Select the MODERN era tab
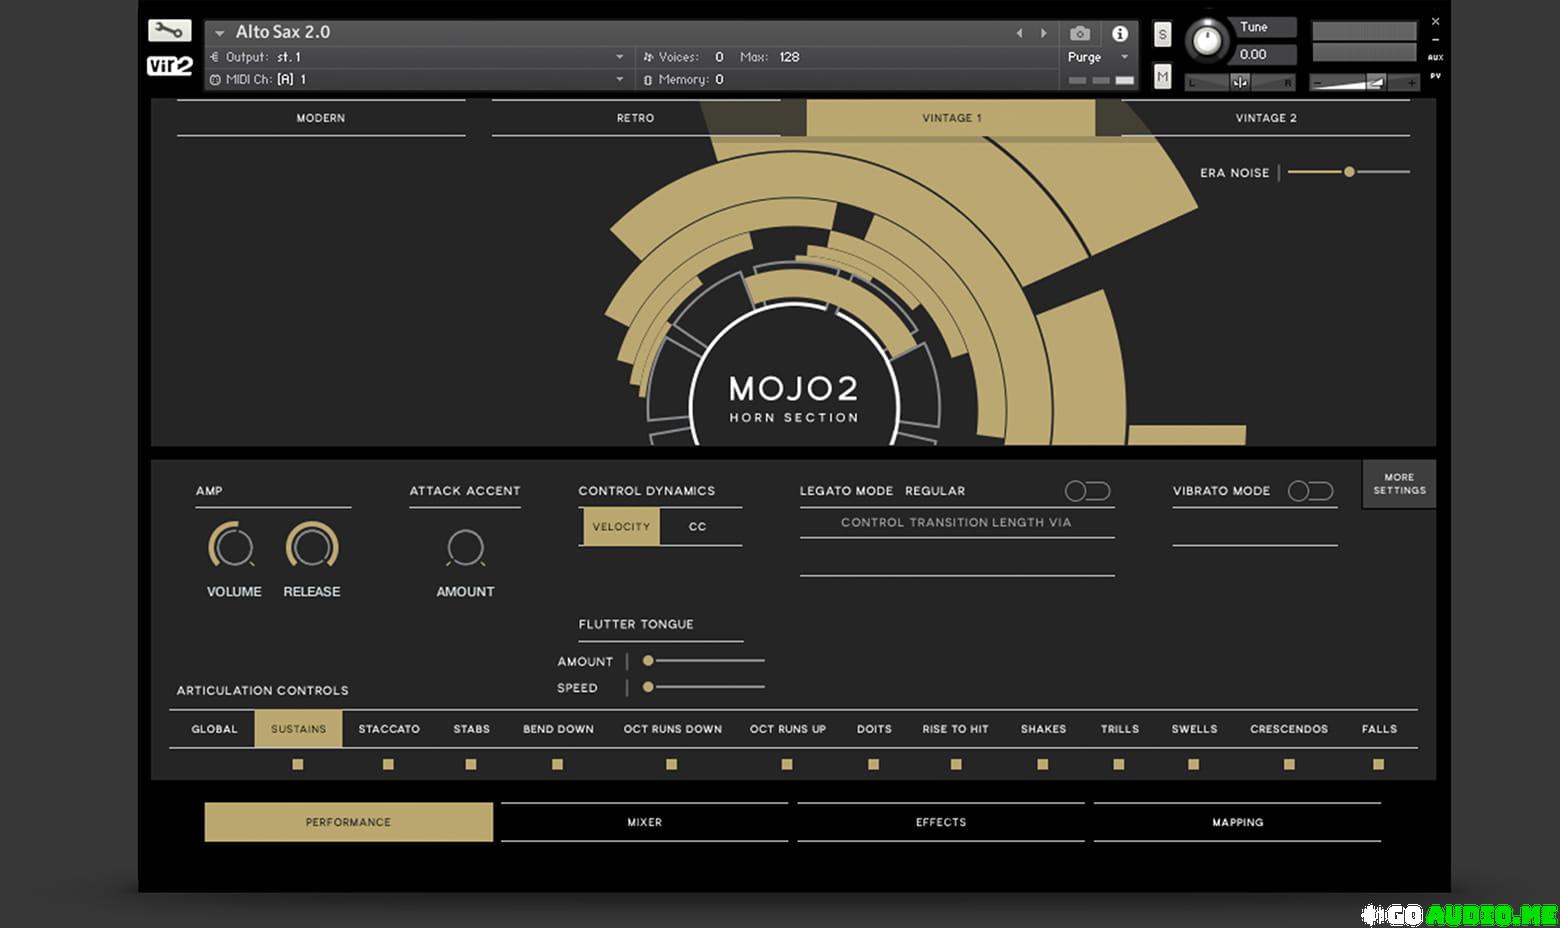This screenshot has width=1560, height=928. (x=321, y=118)
